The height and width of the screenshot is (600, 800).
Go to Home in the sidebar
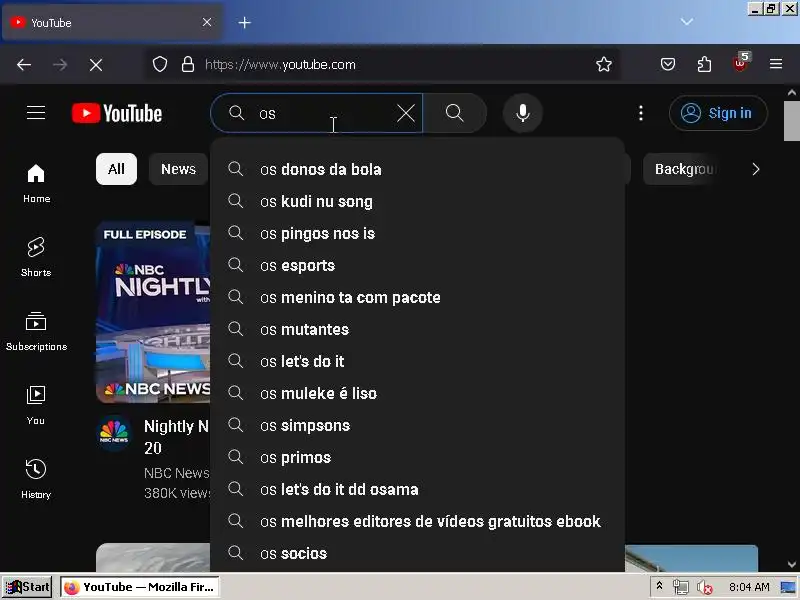point(36,184)
